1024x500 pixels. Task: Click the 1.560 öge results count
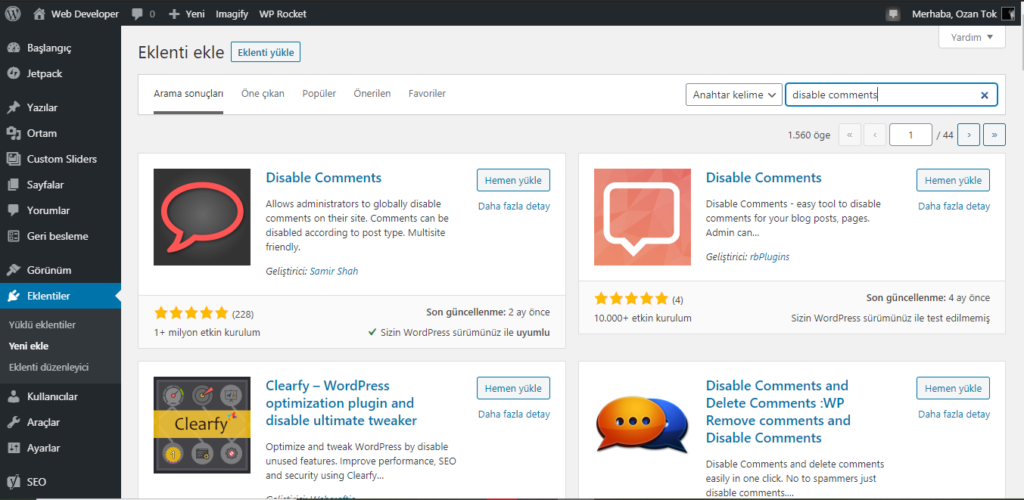click(x=808, y=135)
